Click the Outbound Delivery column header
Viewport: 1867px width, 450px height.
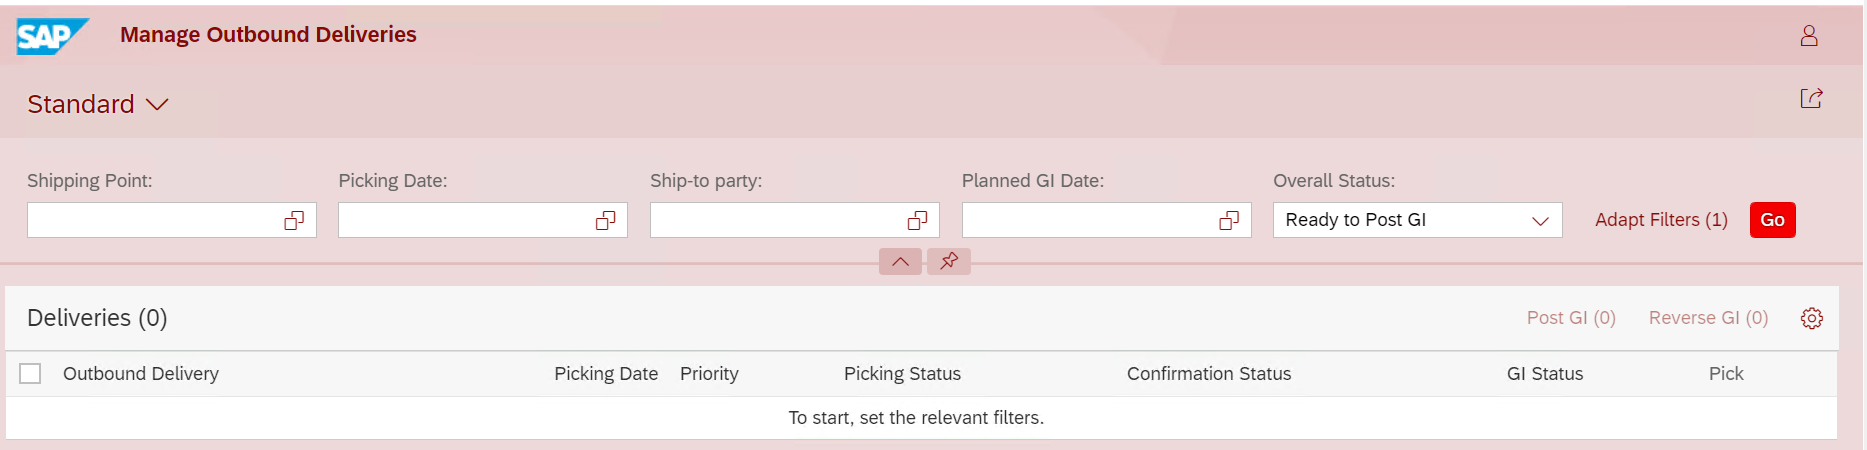tap(141, 373)
